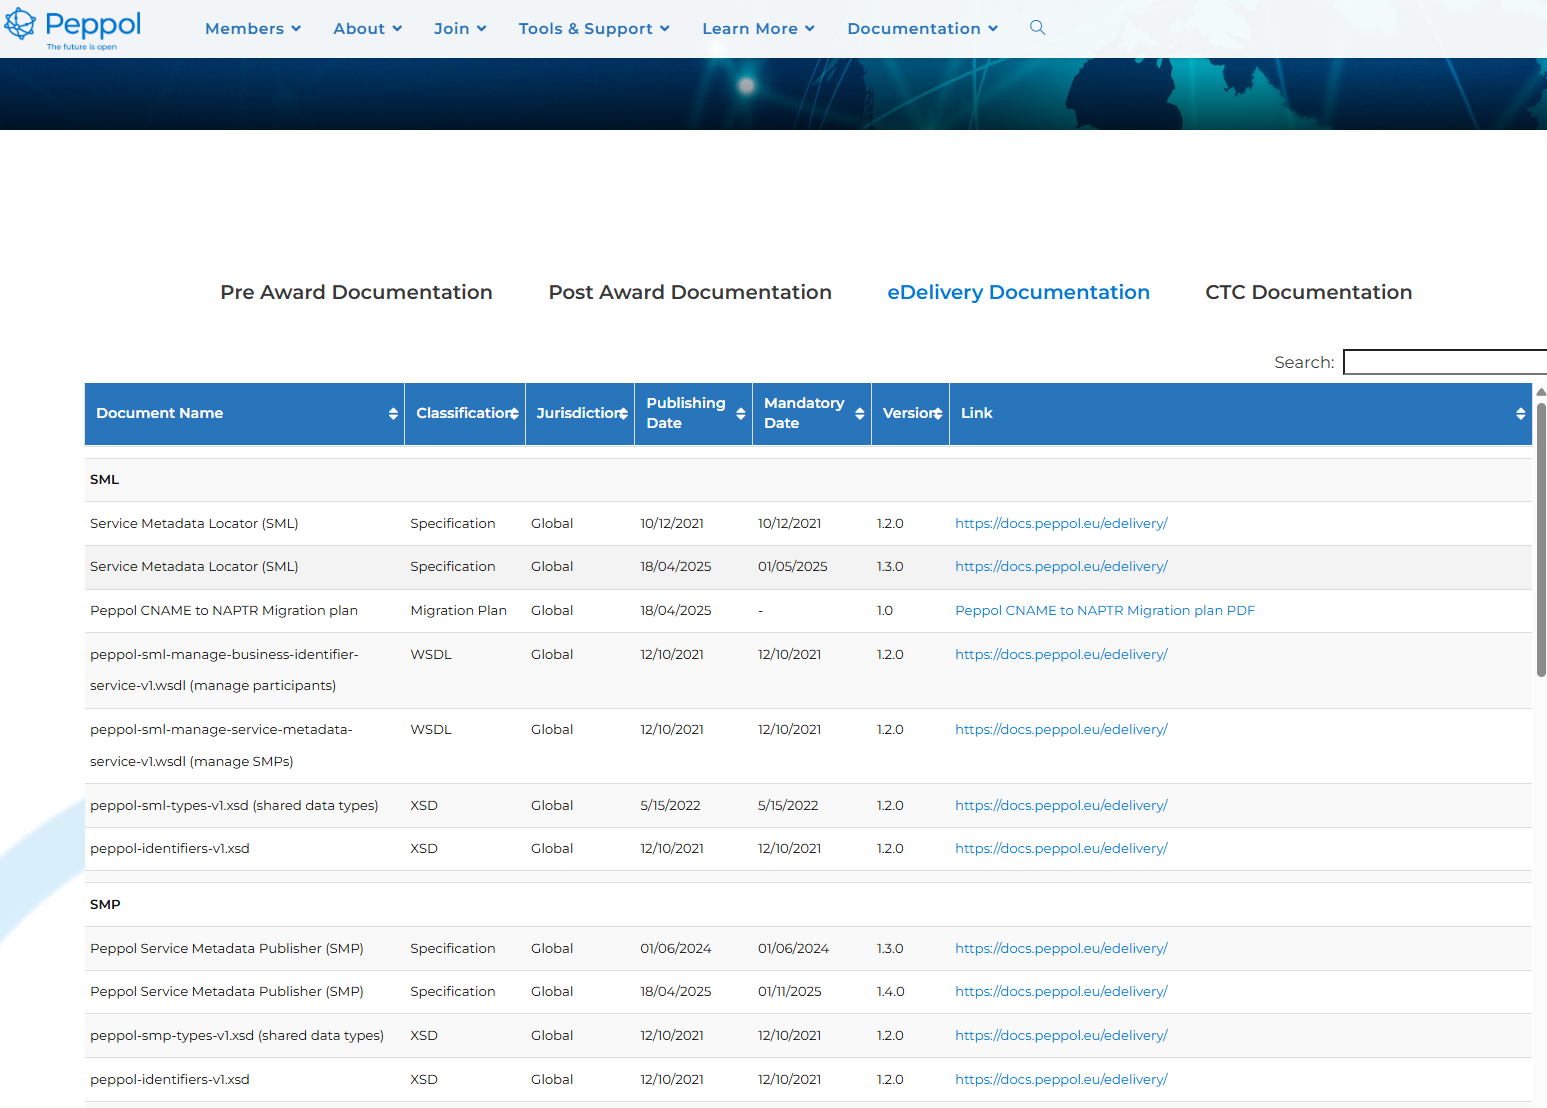This screenshot has height=1108, width=1547.
Task: Sort by Document Name column arrows
Action: click(x=393, y=414)
